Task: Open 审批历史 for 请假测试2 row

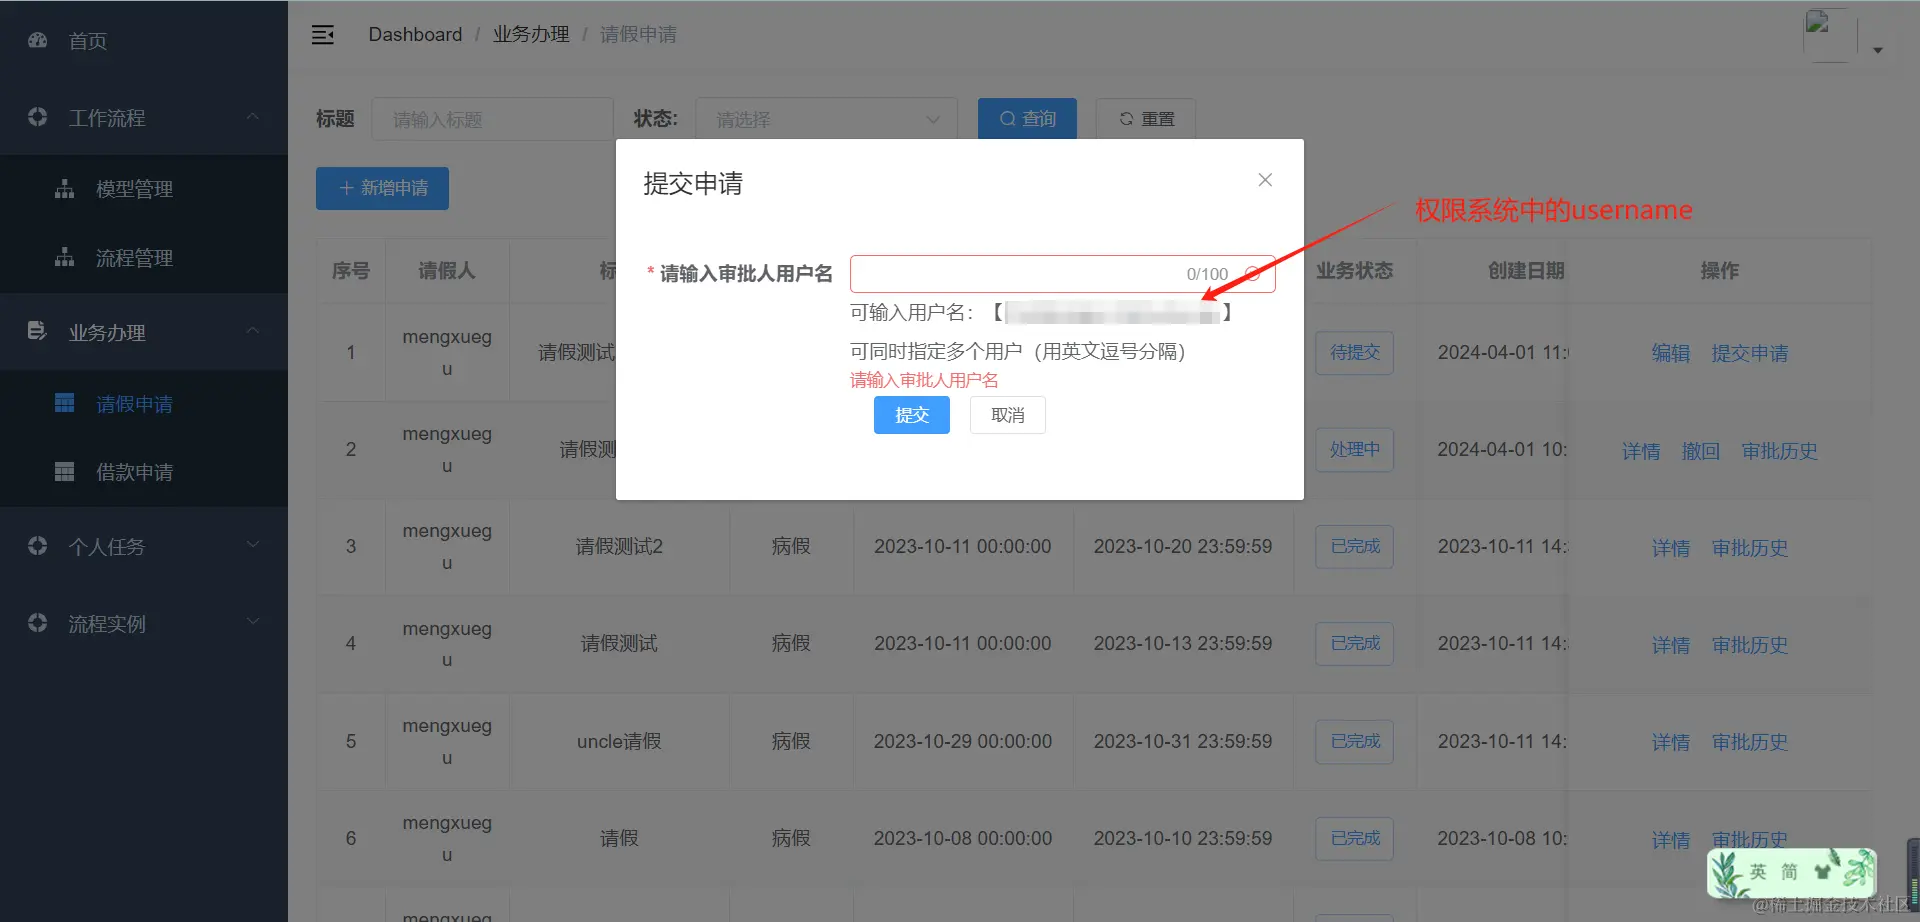Action: 1750,548
